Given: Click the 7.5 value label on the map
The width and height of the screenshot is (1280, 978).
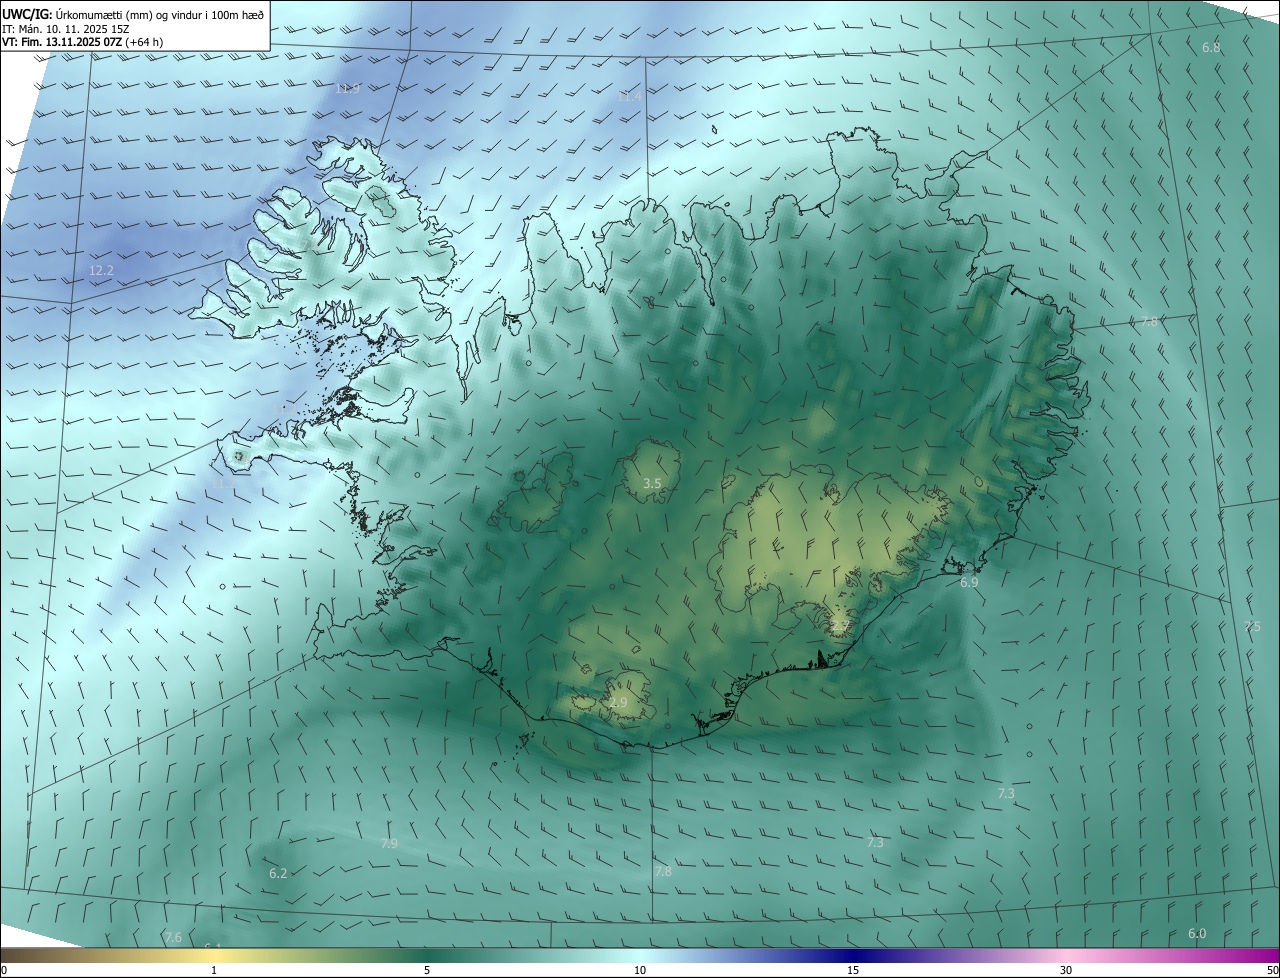Looking at the screenshot, I should pos(1252,626).
